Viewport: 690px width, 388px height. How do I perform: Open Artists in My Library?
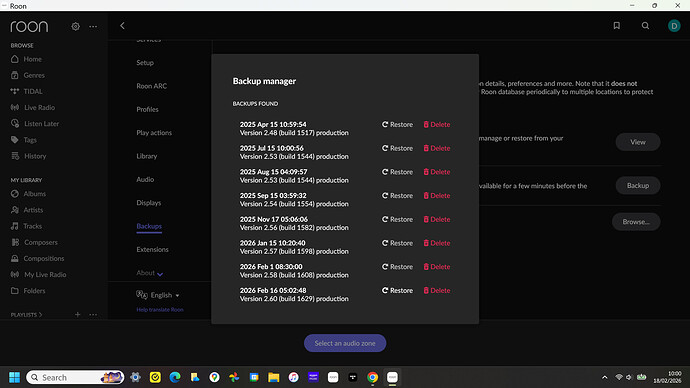[27, 210]
